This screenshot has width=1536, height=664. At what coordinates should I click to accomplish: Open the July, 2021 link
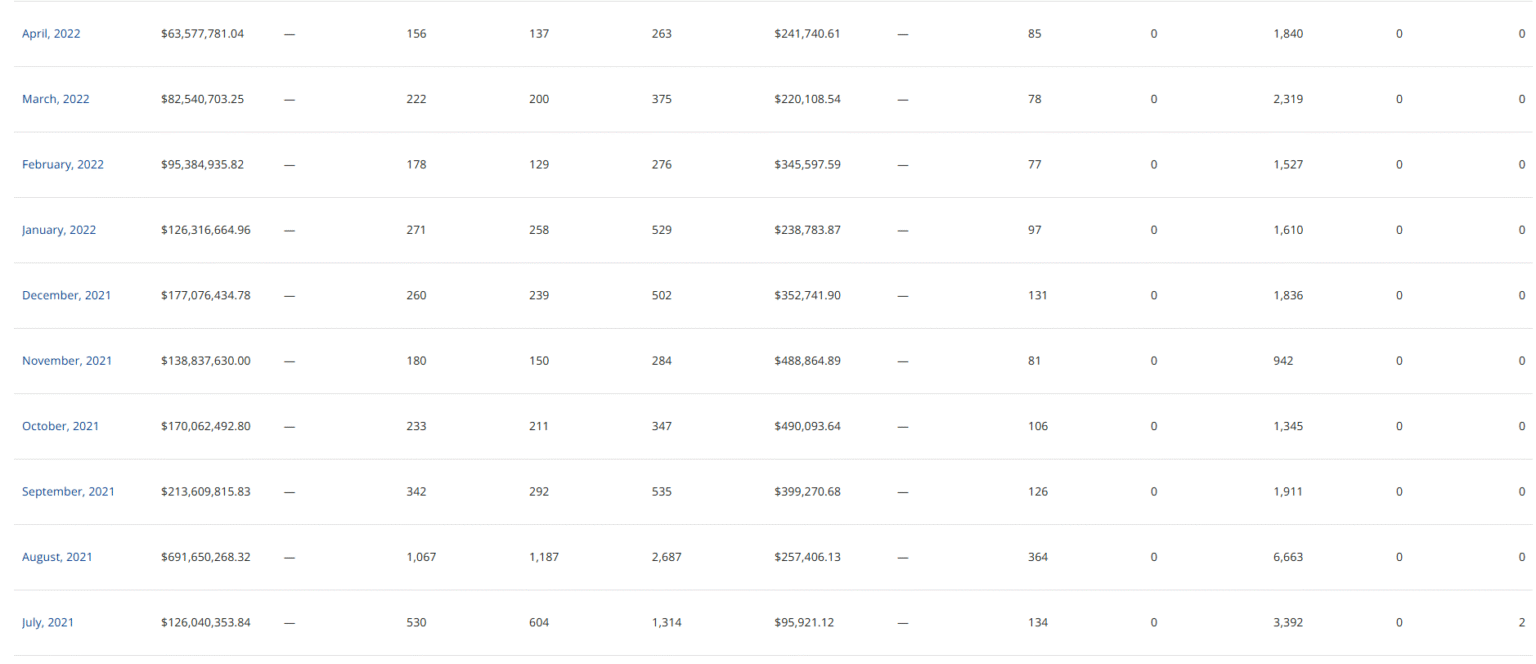(x=47, y=623)
